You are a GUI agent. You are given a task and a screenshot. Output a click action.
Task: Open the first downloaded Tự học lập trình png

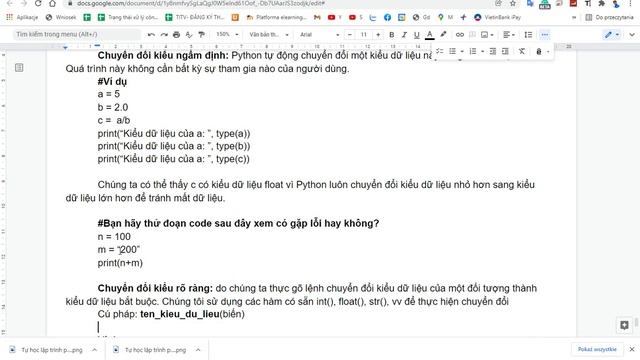pyautogui.click(x=47, y=350)
